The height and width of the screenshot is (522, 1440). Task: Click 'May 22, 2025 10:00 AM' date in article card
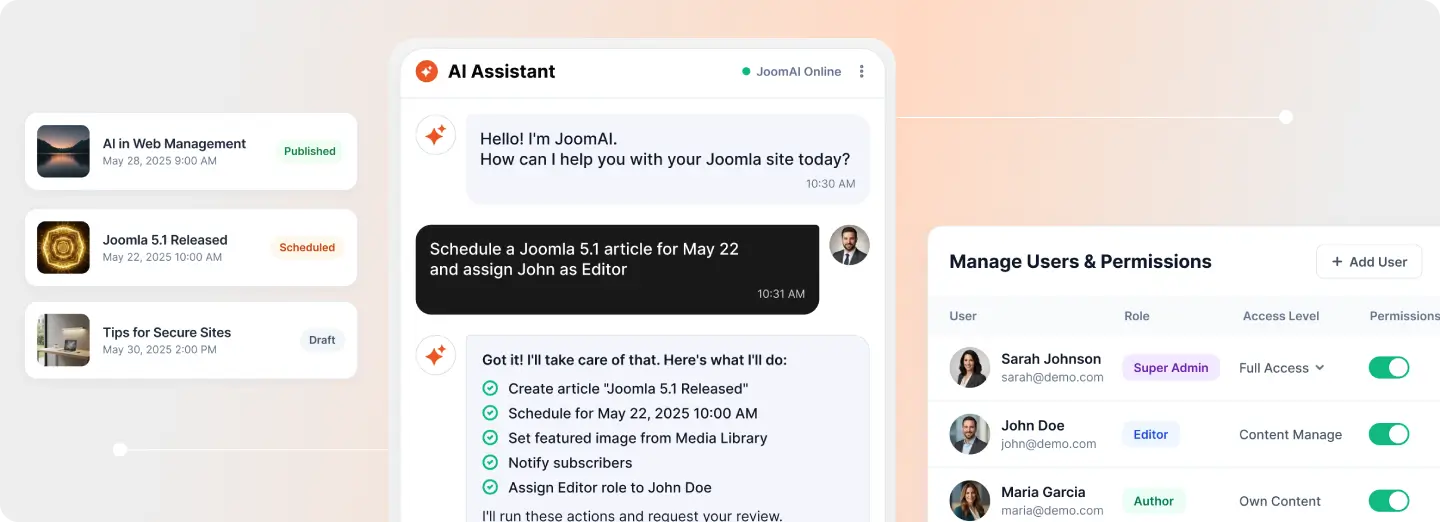pyautogui.click(x=162, y=257)
